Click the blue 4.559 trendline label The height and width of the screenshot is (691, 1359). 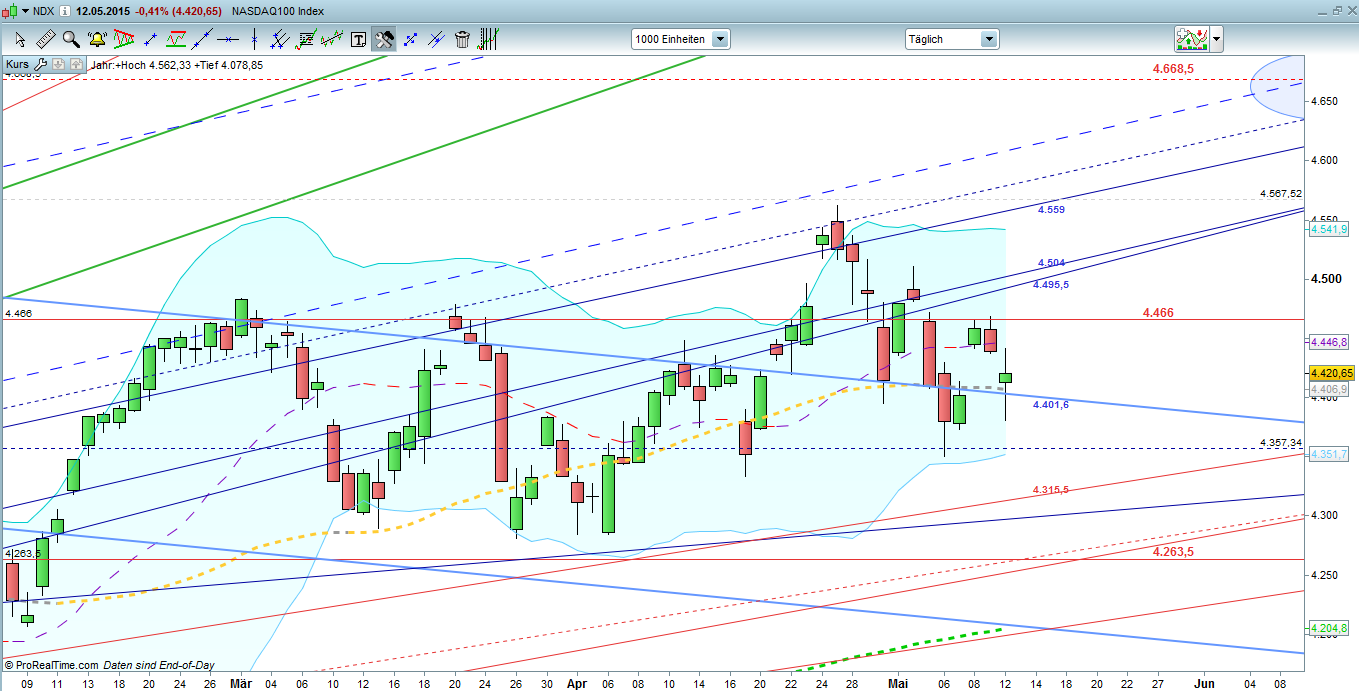[1051, 210]
